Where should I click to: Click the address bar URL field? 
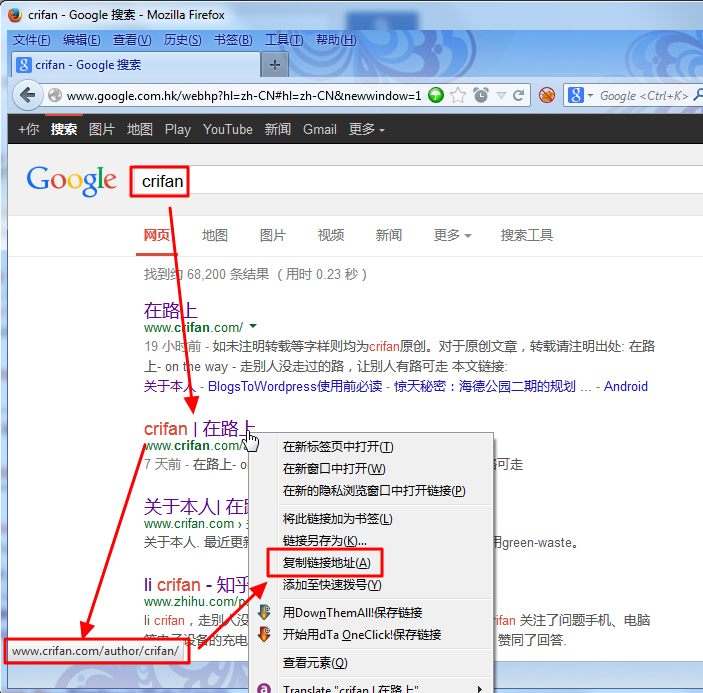244,95
